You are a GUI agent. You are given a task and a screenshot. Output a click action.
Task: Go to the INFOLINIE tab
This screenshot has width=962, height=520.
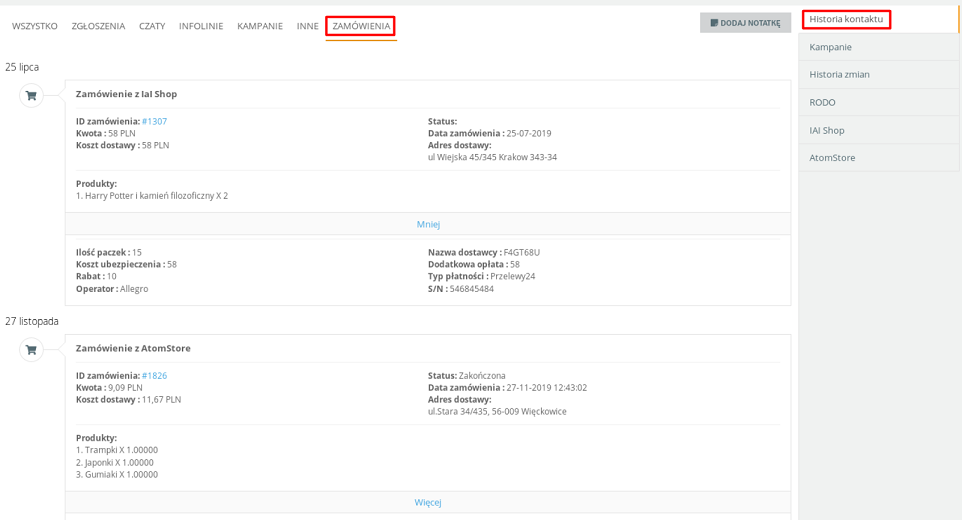point(201,26)
